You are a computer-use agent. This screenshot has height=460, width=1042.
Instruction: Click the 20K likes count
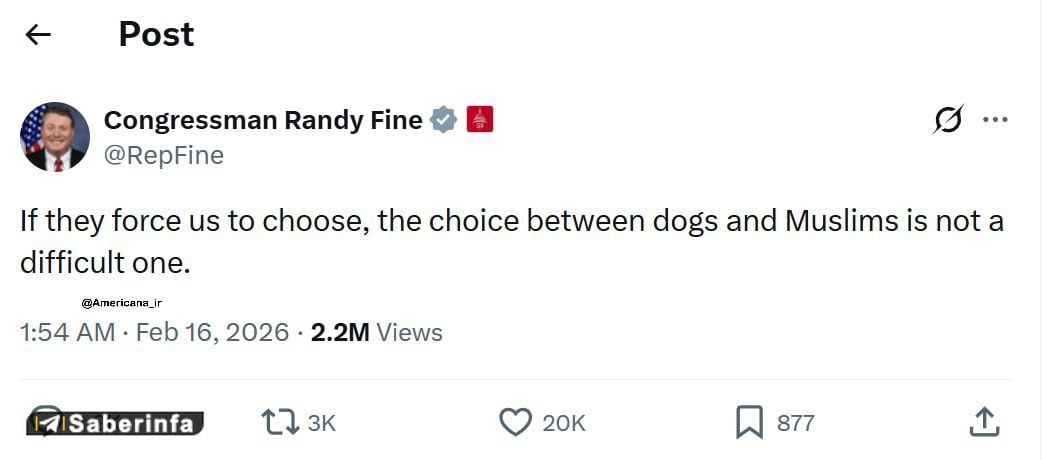[564, 423]
